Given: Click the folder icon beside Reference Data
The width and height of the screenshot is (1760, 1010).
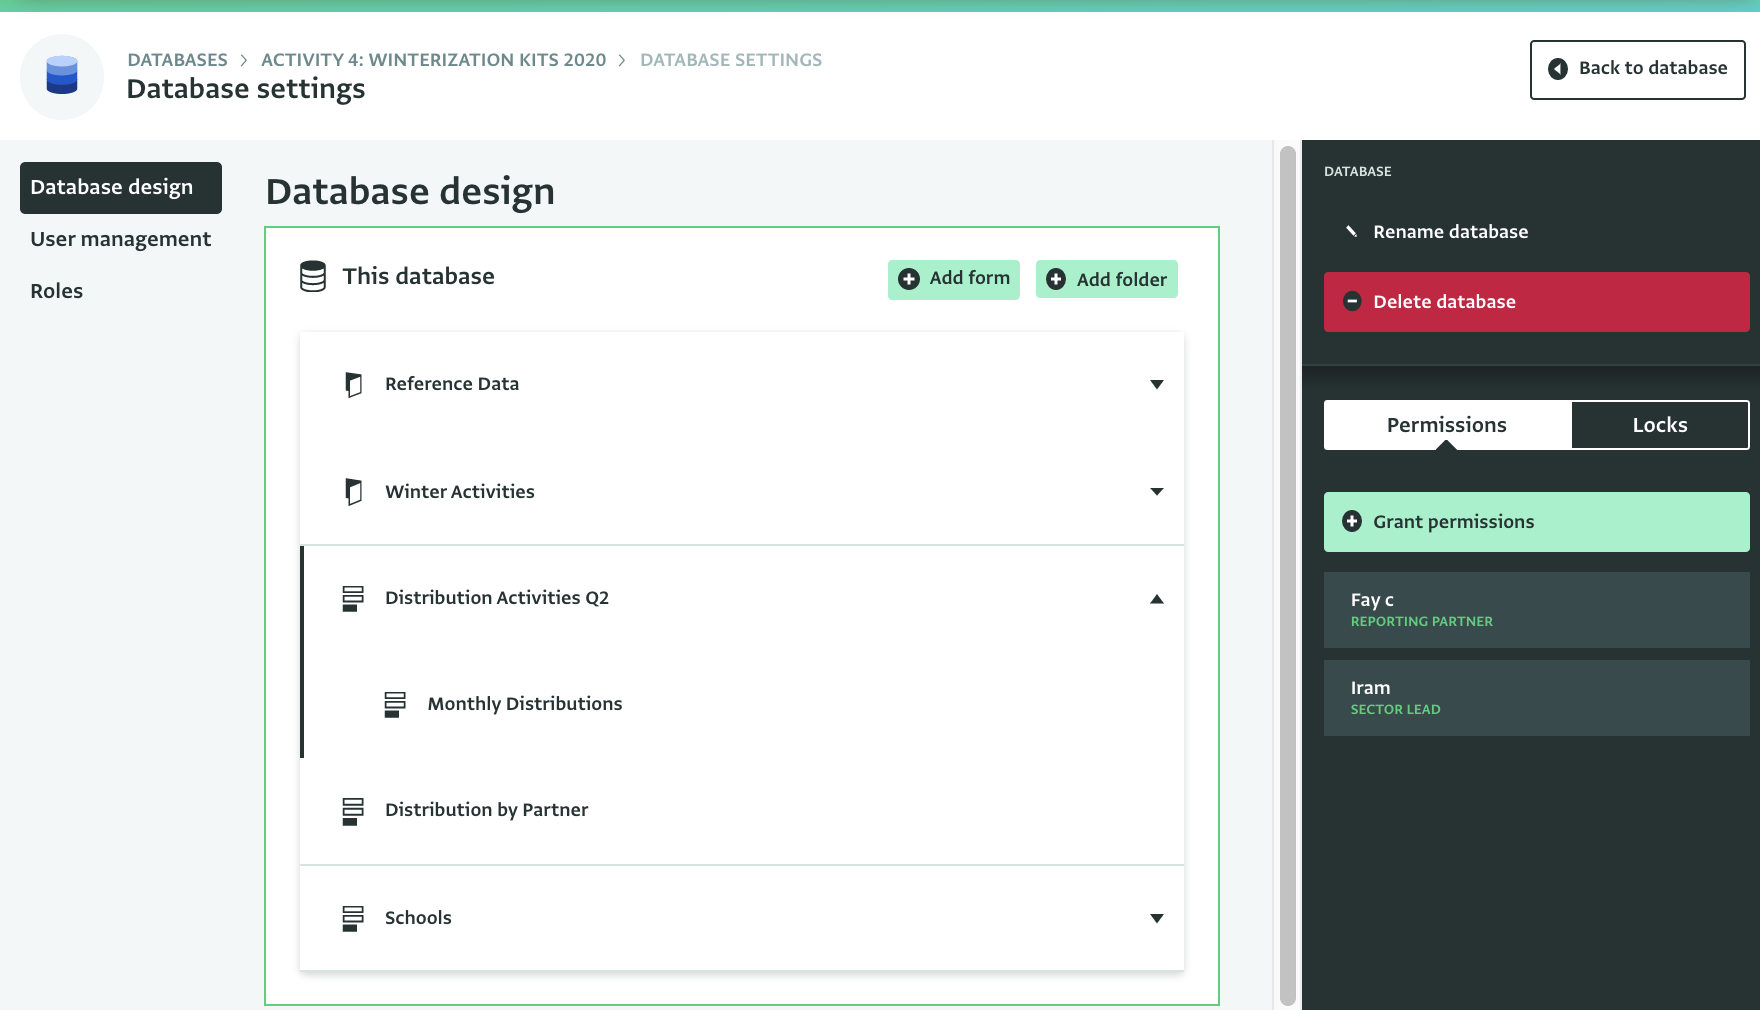Looking at the screenshot, I should (352, 384).
